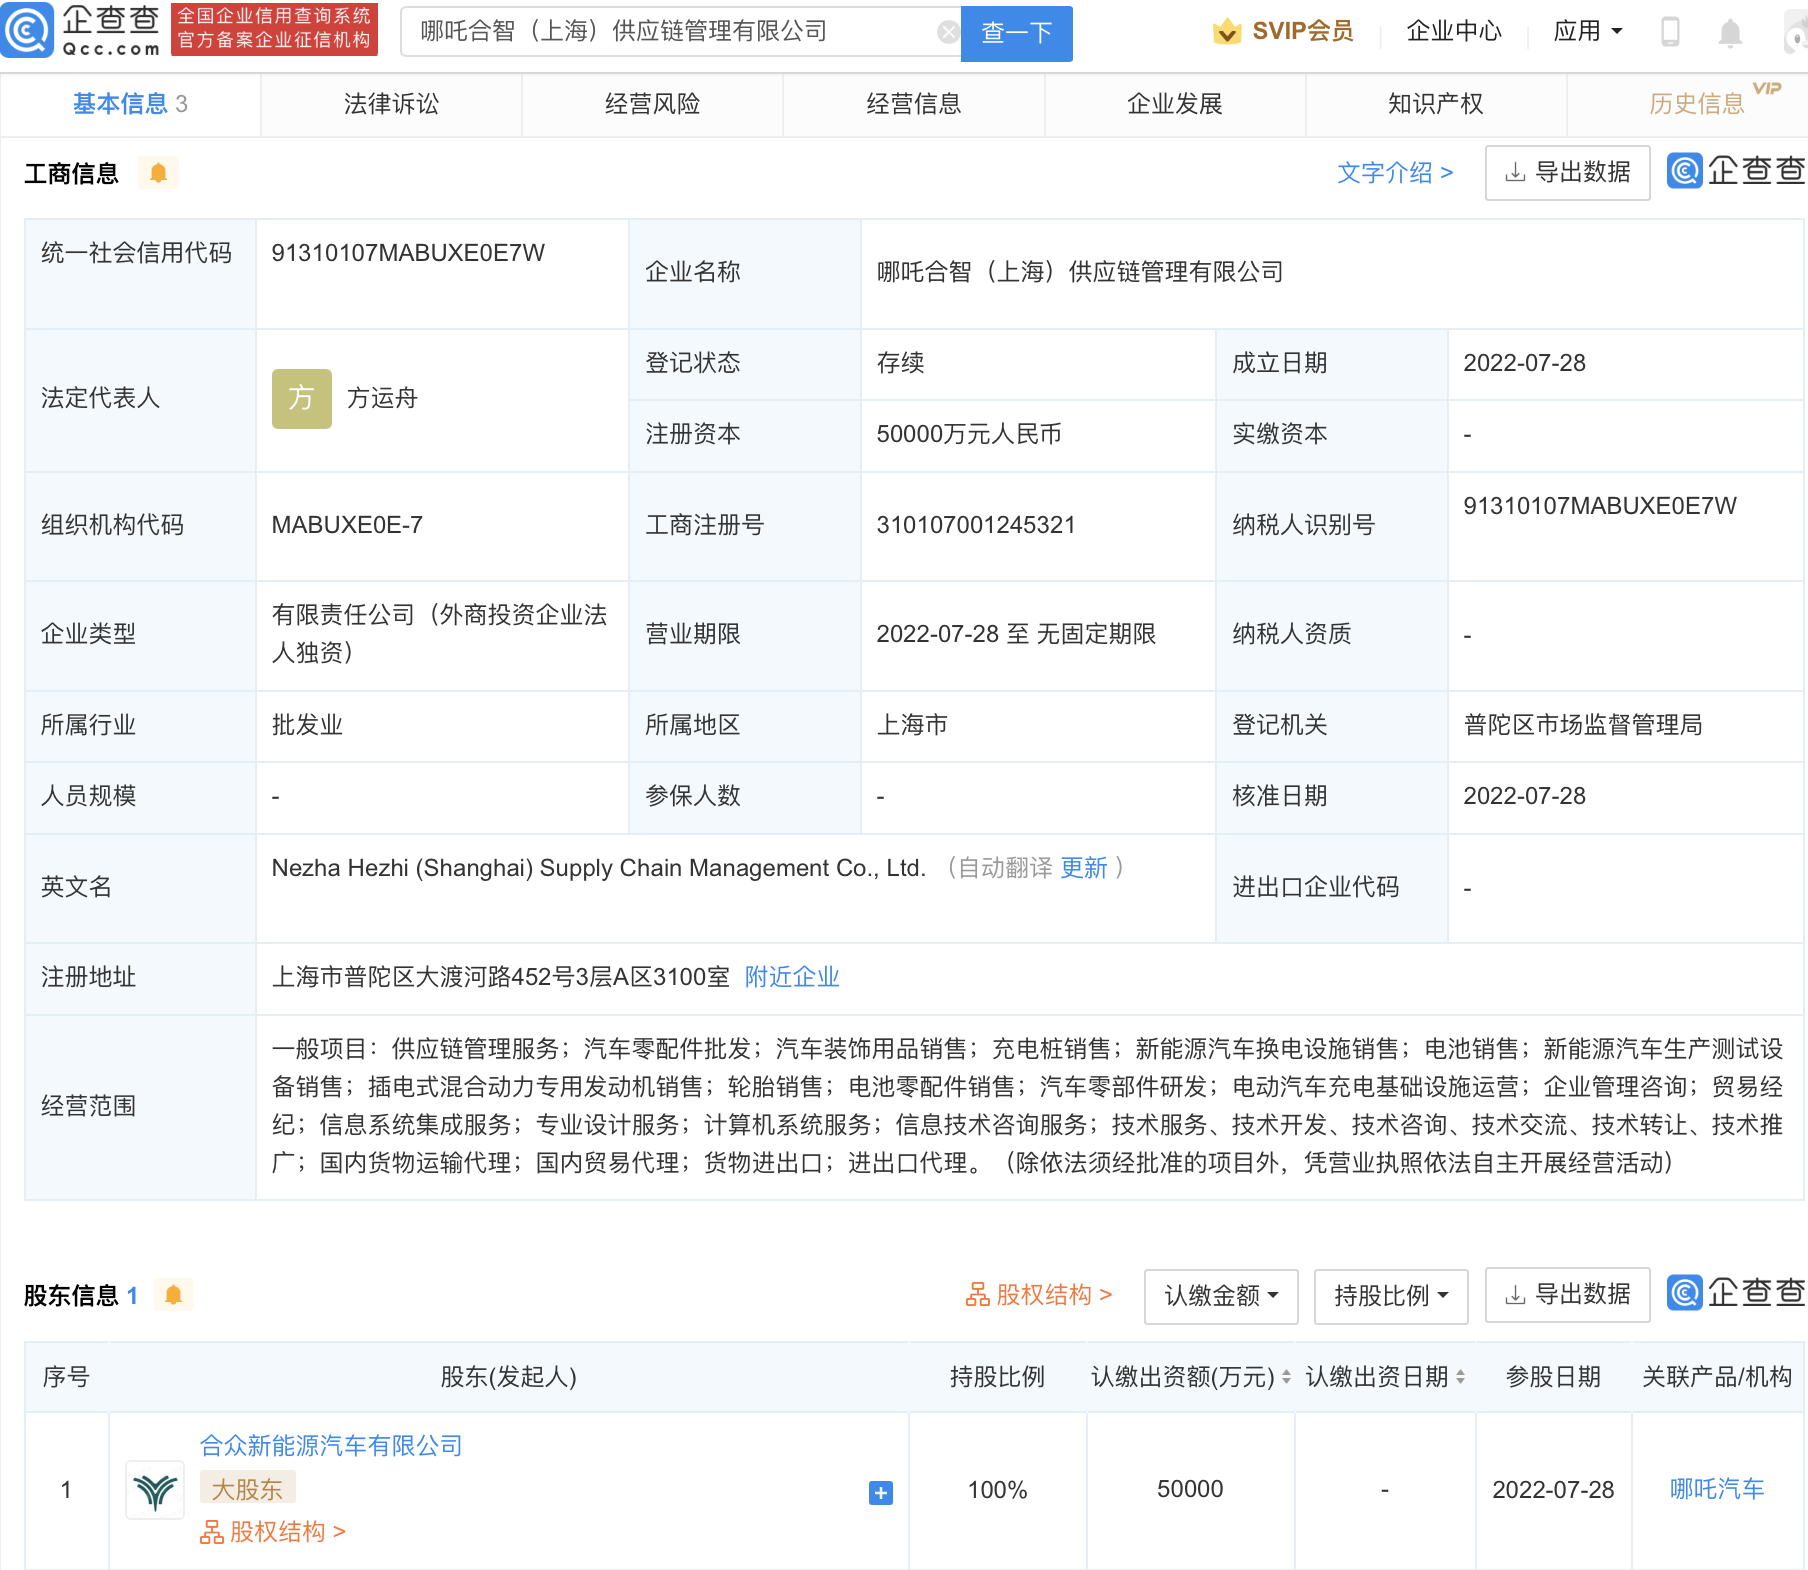Viewport: 1808px width, 1570px height.
Task: Subscribe to 工商信息 updates via orange bell icon
Action: pos(160,172)
